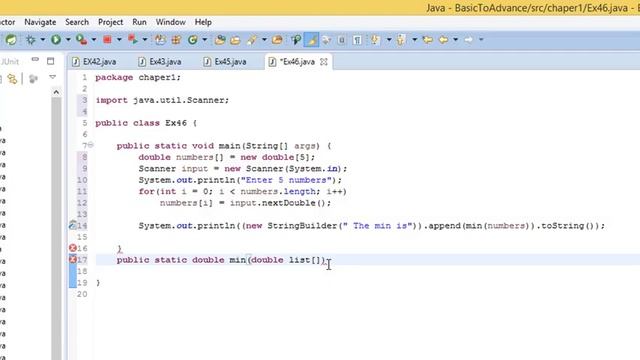This screenshot has height=360, width=640.
Task: Click the leftmost green refresh toolbar icon
Action: [x=11, y=40]
